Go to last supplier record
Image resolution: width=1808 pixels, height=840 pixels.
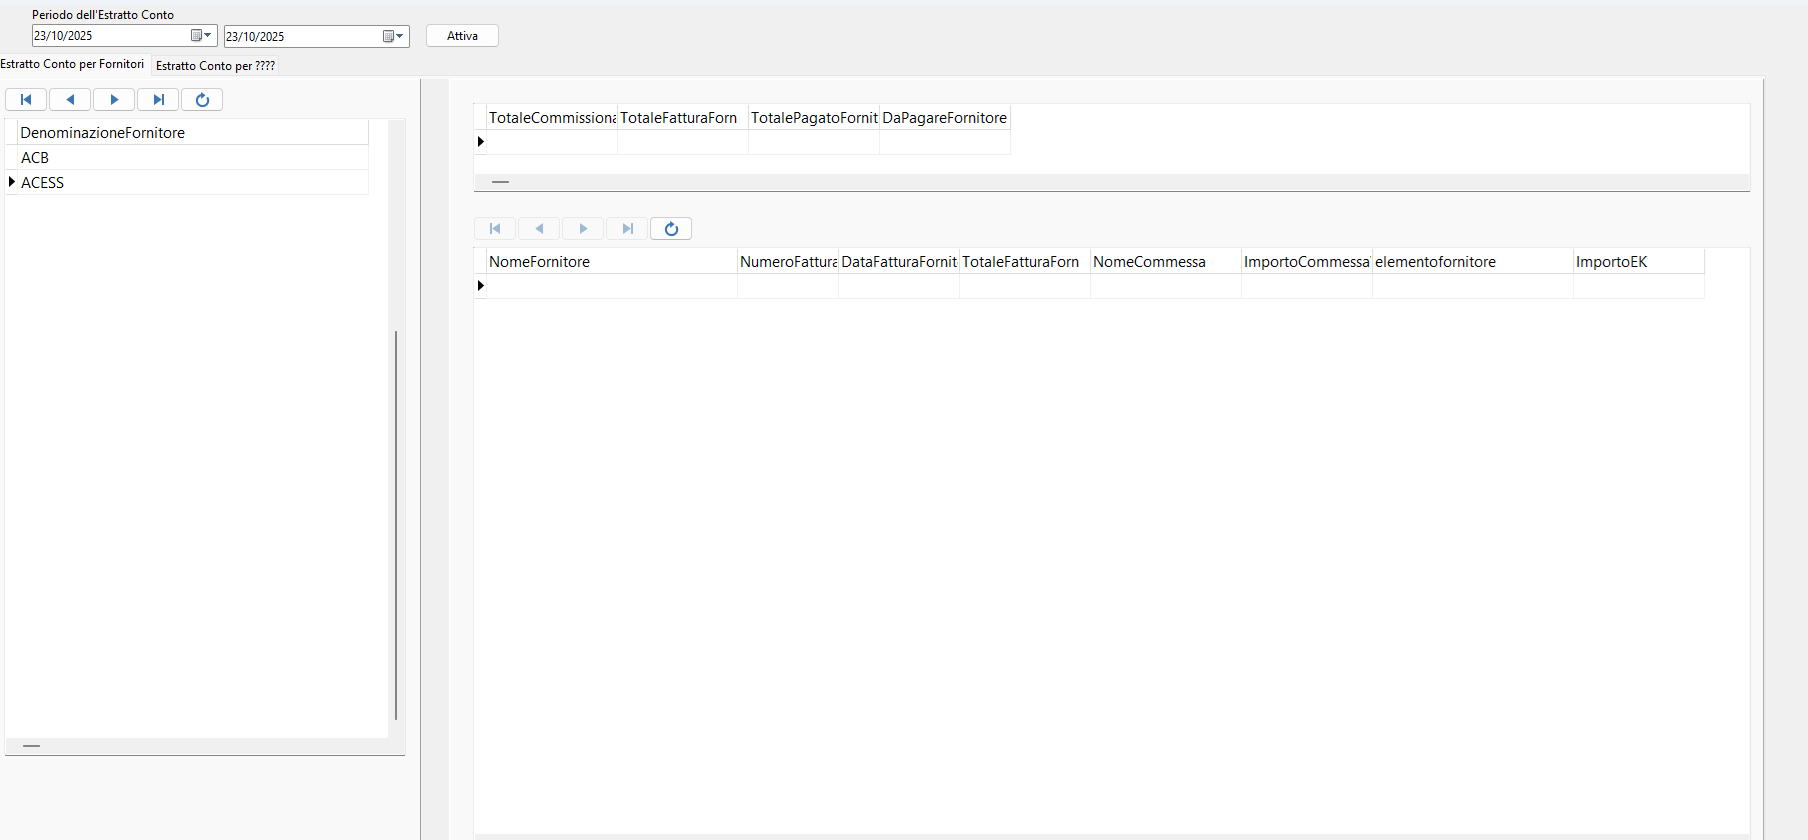pos(158,100)
